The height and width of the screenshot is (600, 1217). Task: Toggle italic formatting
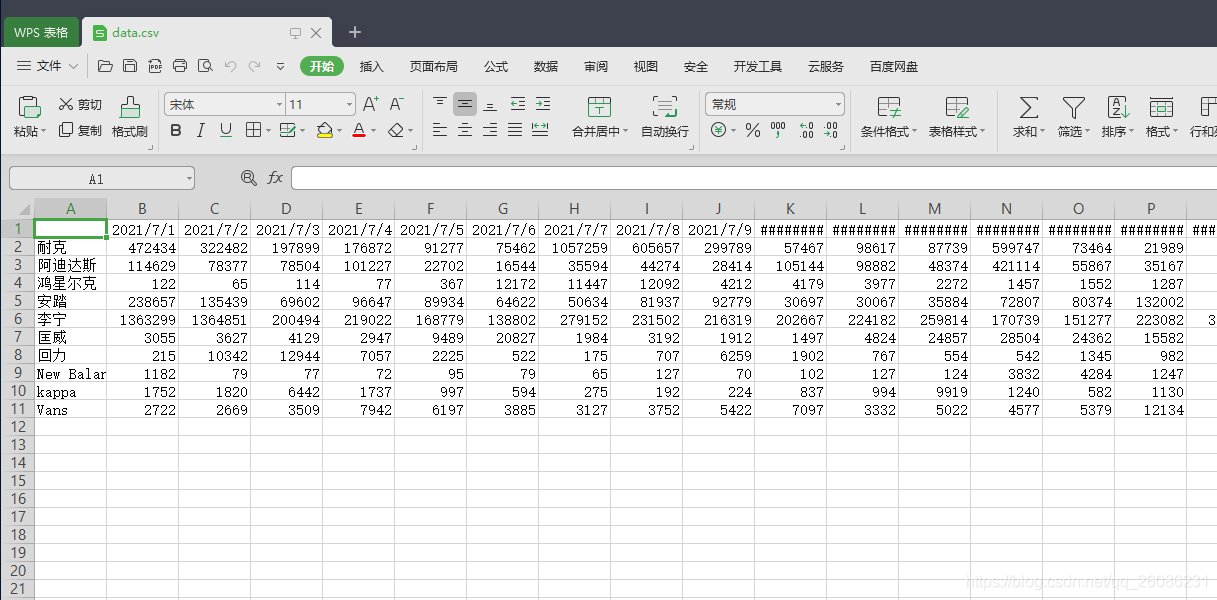(200, 130)
